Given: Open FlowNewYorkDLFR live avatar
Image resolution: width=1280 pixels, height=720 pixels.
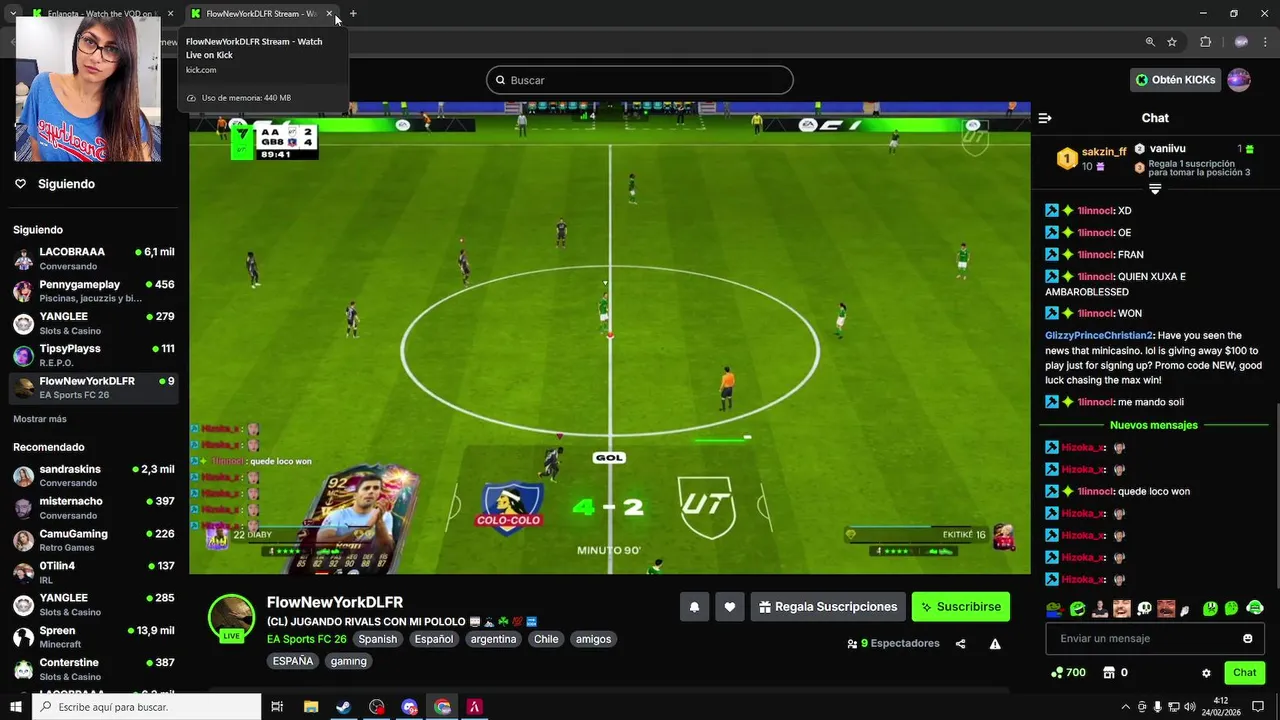Looking at the screenshot, I should click(231, 618).
